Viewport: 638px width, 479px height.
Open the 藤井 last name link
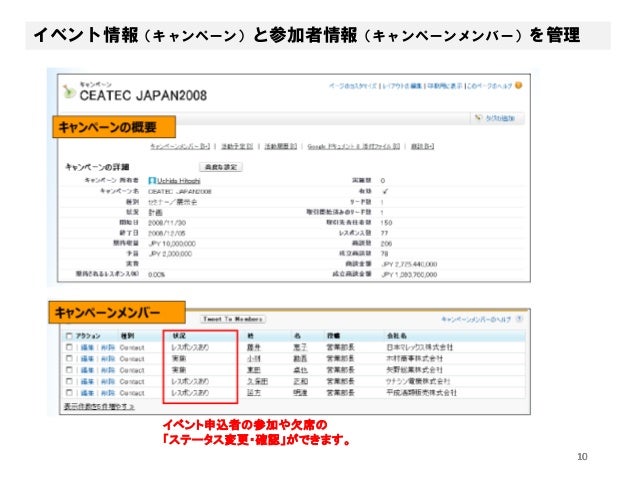[x=253, y=348]
